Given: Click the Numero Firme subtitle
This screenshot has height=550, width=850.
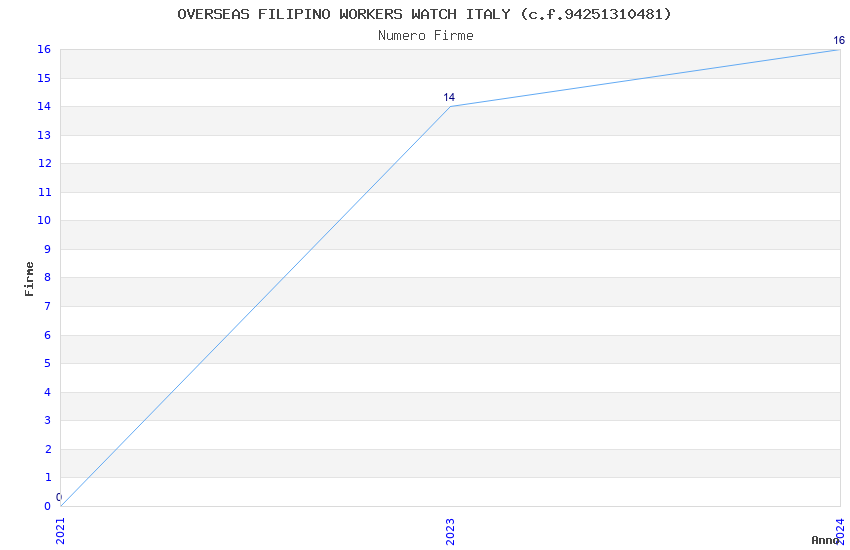Looking at the screenshot, I should coord(426,36).
